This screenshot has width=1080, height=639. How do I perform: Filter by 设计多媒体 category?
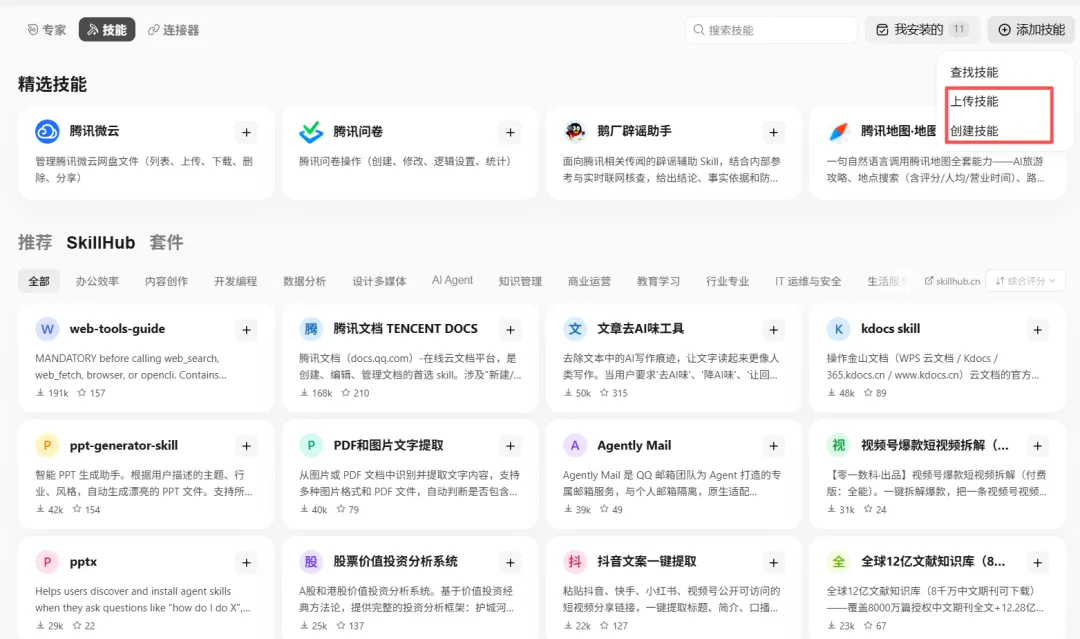[379, 281]
